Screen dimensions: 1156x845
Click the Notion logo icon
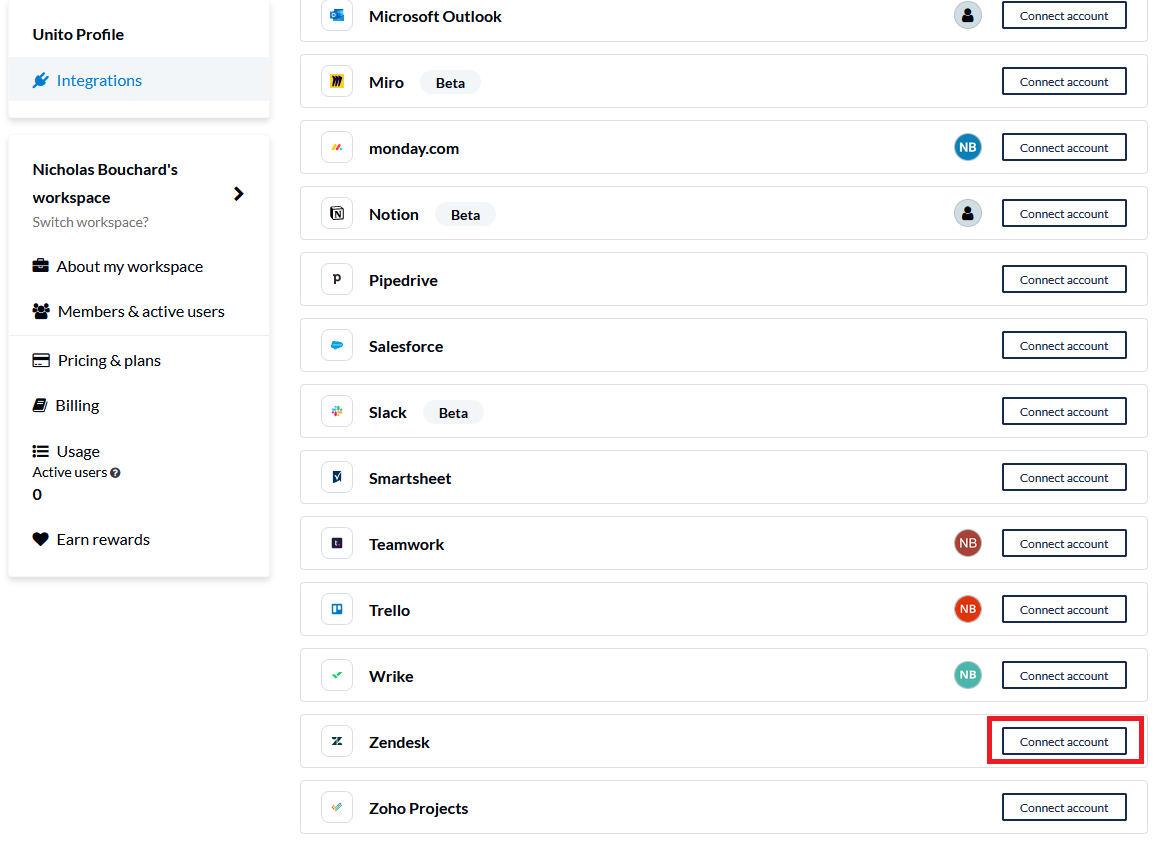click(337, 213)
